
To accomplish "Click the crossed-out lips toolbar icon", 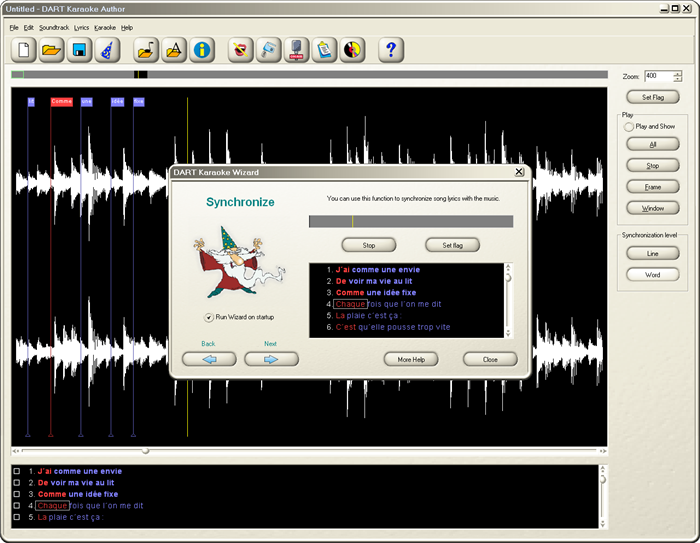I will pos(240,49).
